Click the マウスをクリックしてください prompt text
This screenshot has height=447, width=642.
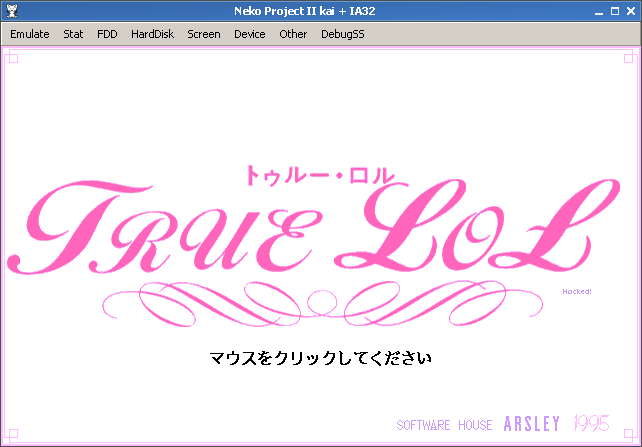(x=320, y=357)
